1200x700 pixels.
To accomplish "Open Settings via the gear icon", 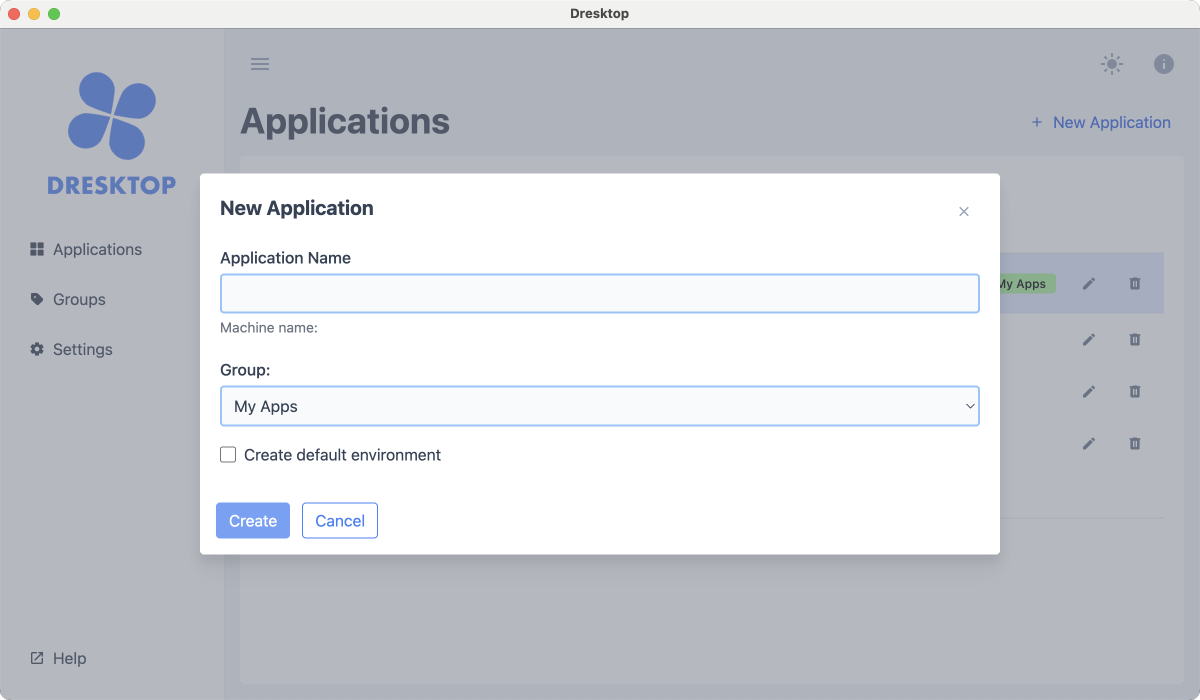I will [x=36, y=349].
